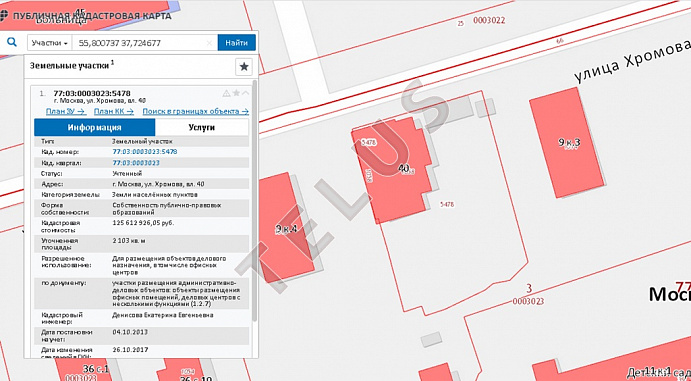Click cadastral number link 77:03:0003023:5478 in table
This screenshot has height=381, width=691.
click(145, 152)
